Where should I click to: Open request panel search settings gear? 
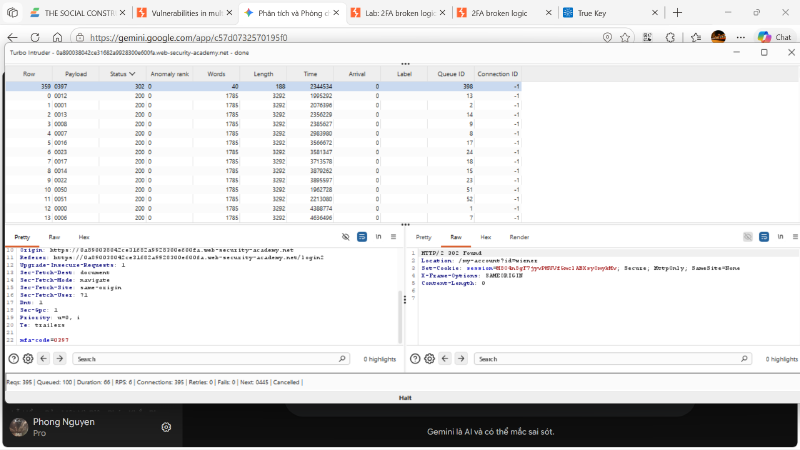pos(28,359)
